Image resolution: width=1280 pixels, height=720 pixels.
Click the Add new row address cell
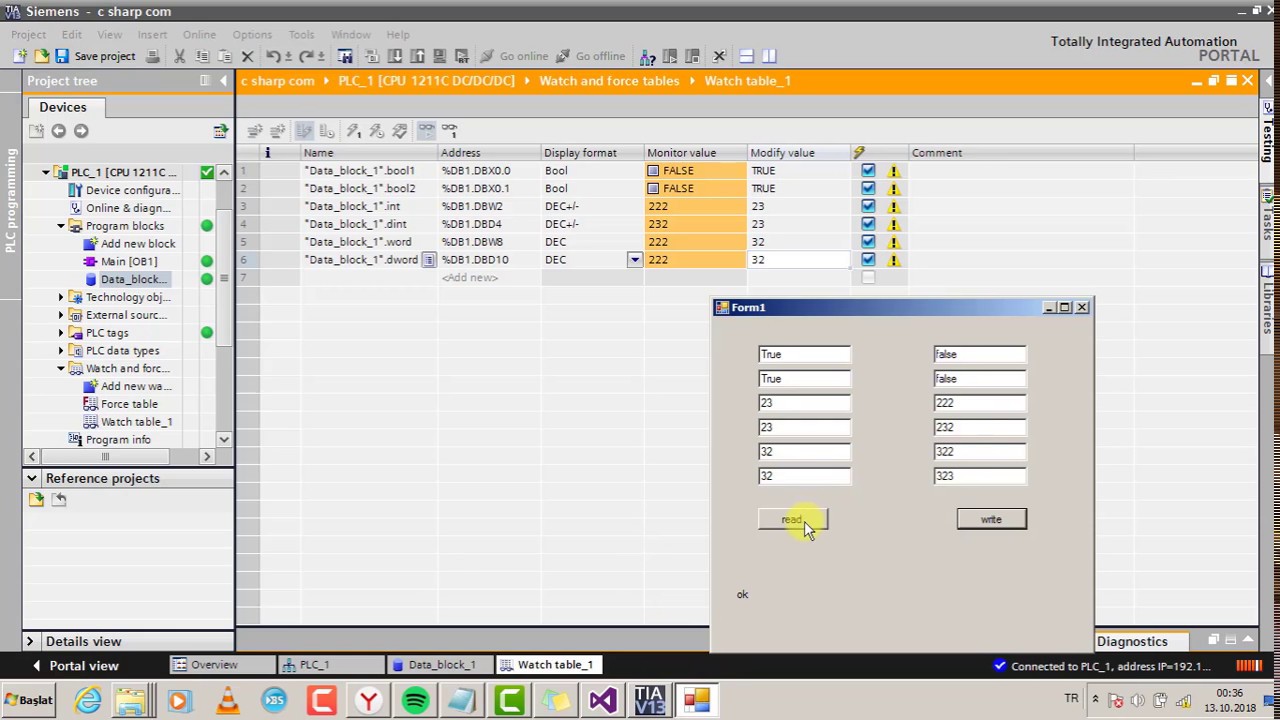pyautogui.click(x=489, y=278)
